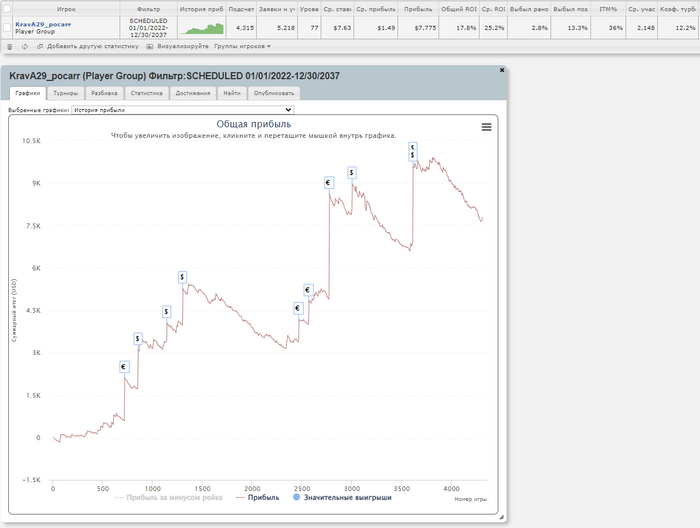The width and height of the screenshot is (700, 528).
Task: Click the 'Общая прибыль' chart title
Action: point(254,124)
